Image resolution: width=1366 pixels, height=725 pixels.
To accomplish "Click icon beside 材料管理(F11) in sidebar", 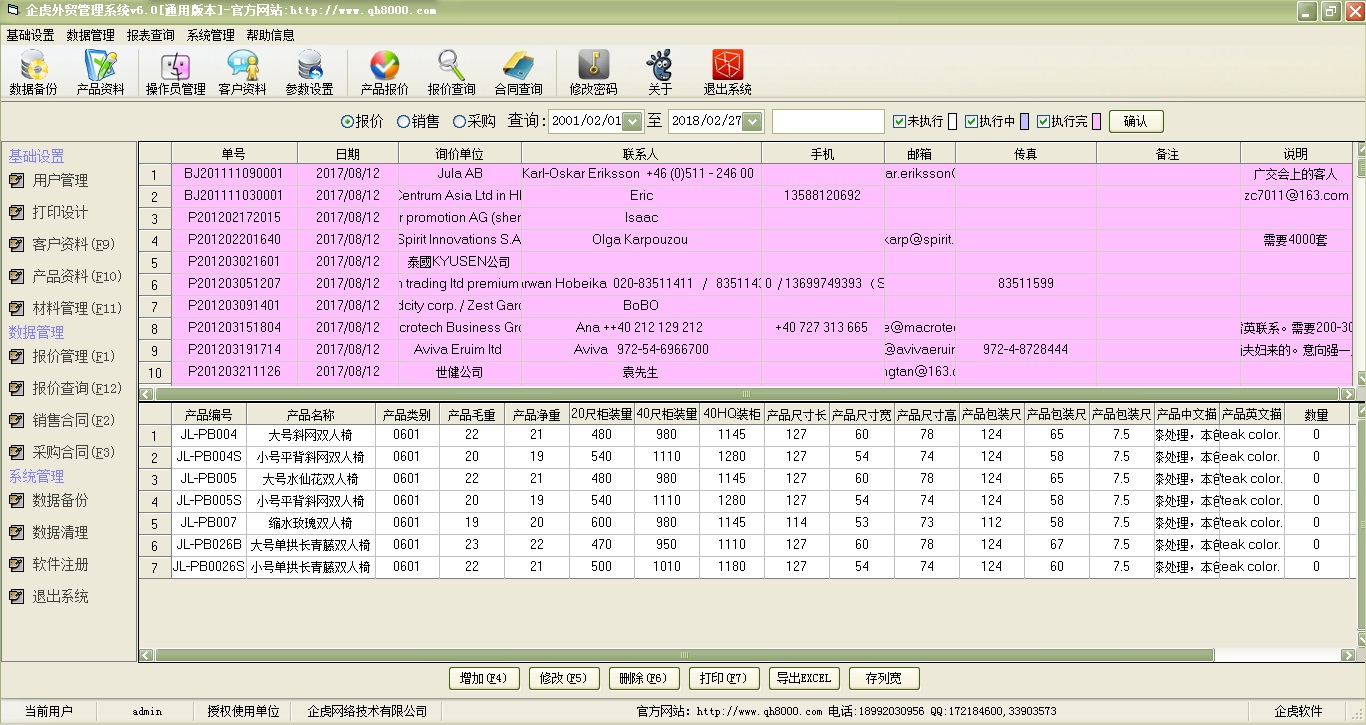I will click(x=16, y=309).
